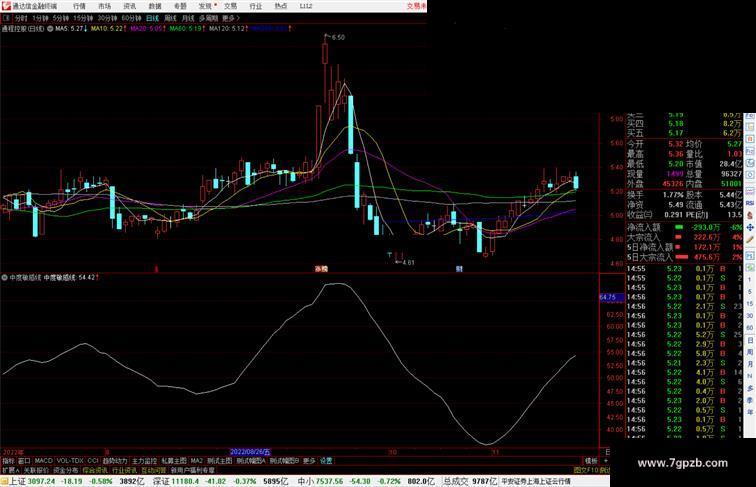756x487 pixels.
Task: Select the 多周期 view
Action: pyautogui.click(x=208, y=18)
